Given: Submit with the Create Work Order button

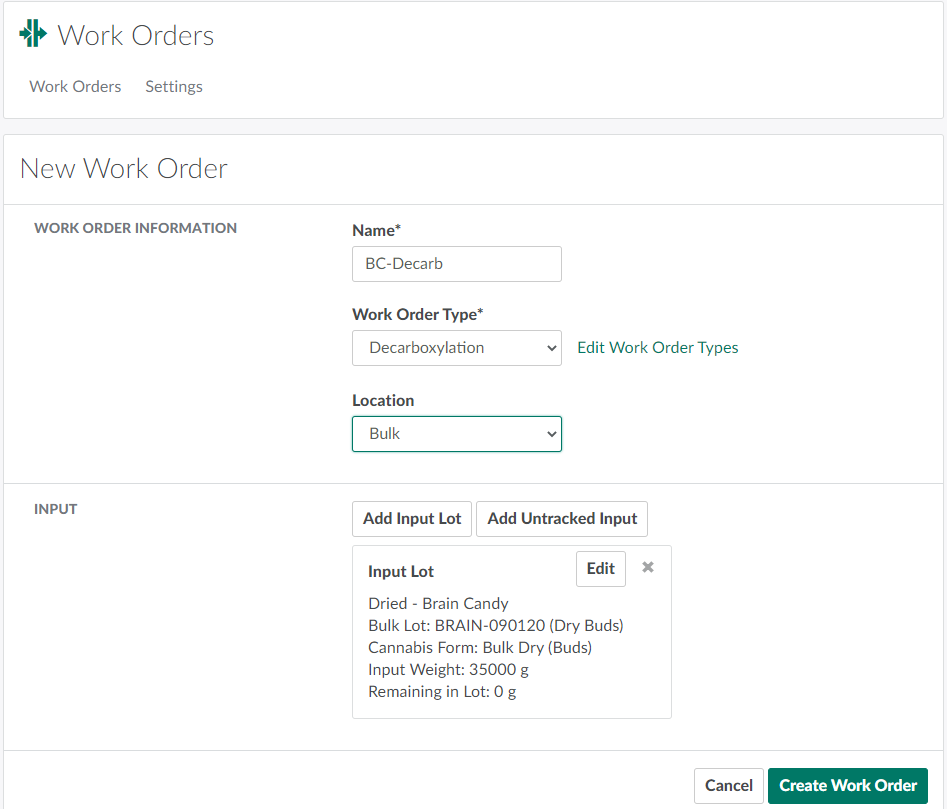Looking at the screenshot, I should pos(848,785).
